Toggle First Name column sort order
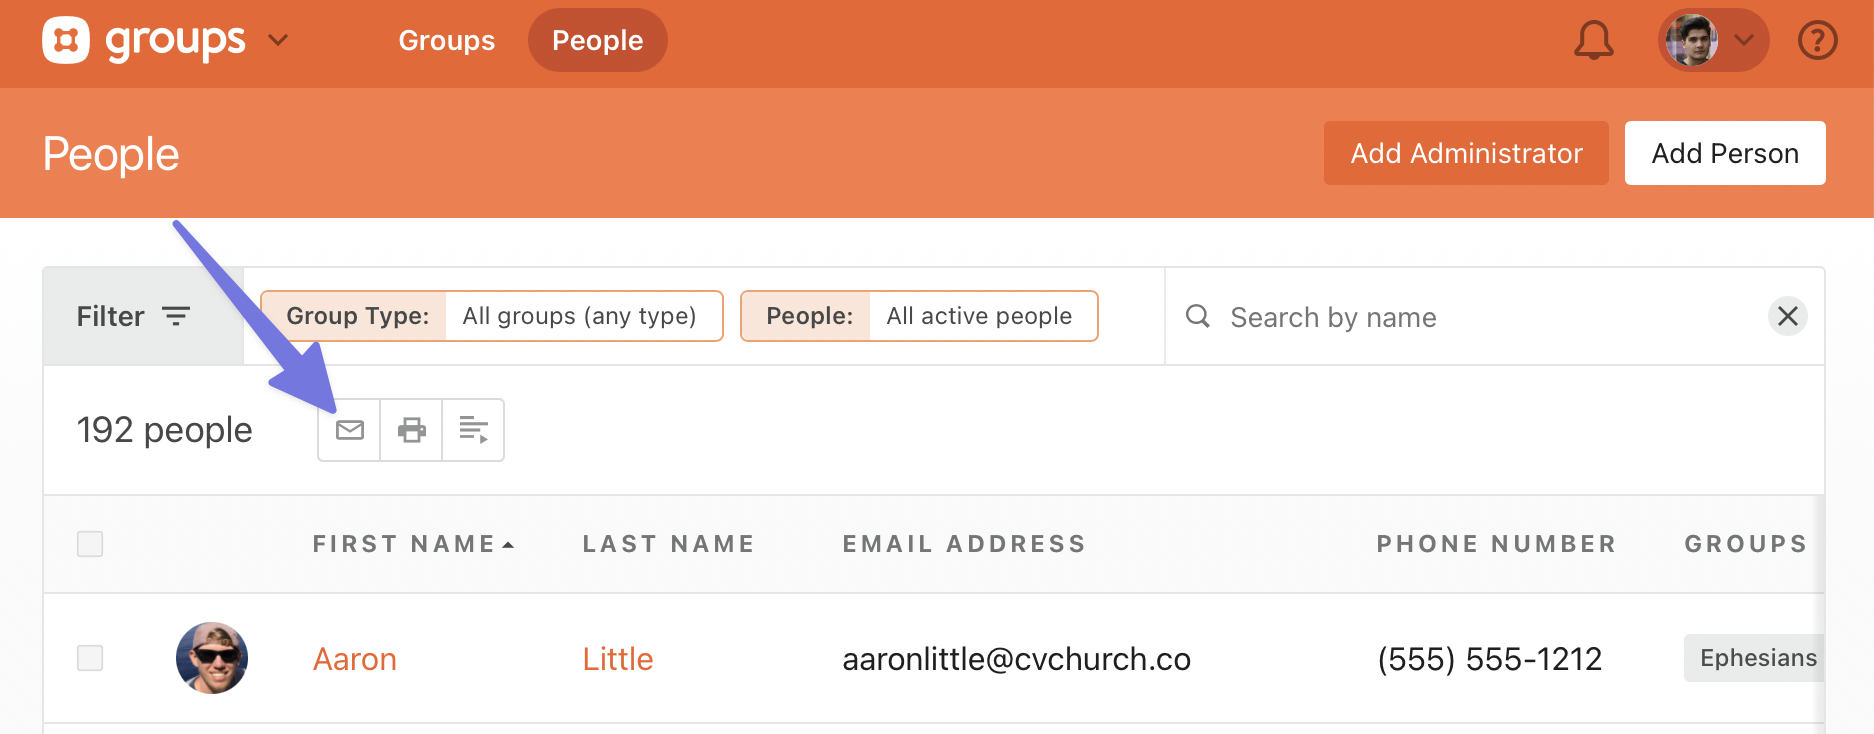 click(x=413, y=543)
